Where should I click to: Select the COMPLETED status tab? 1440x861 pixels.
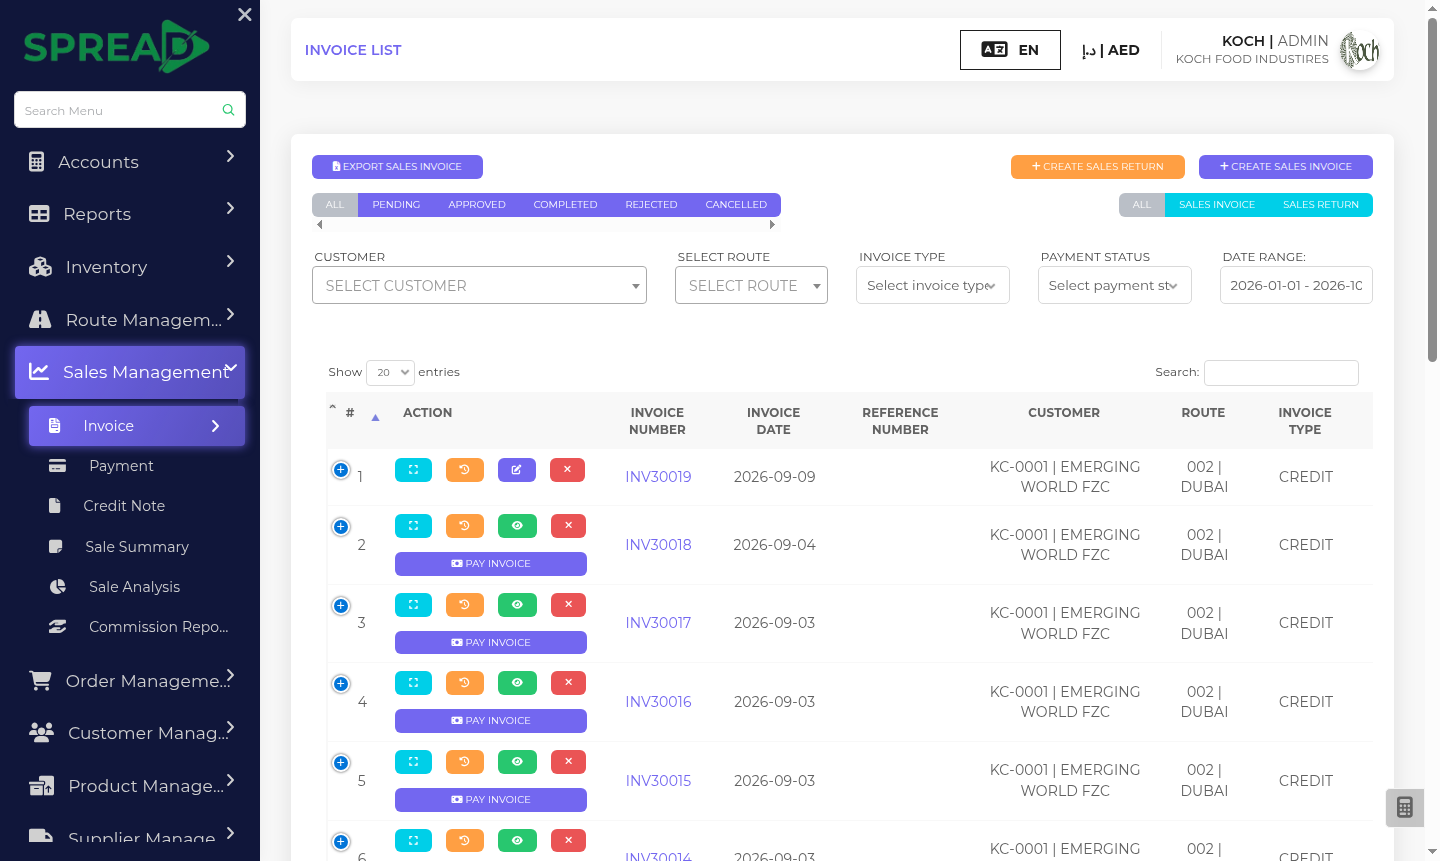tap(565, 204)
